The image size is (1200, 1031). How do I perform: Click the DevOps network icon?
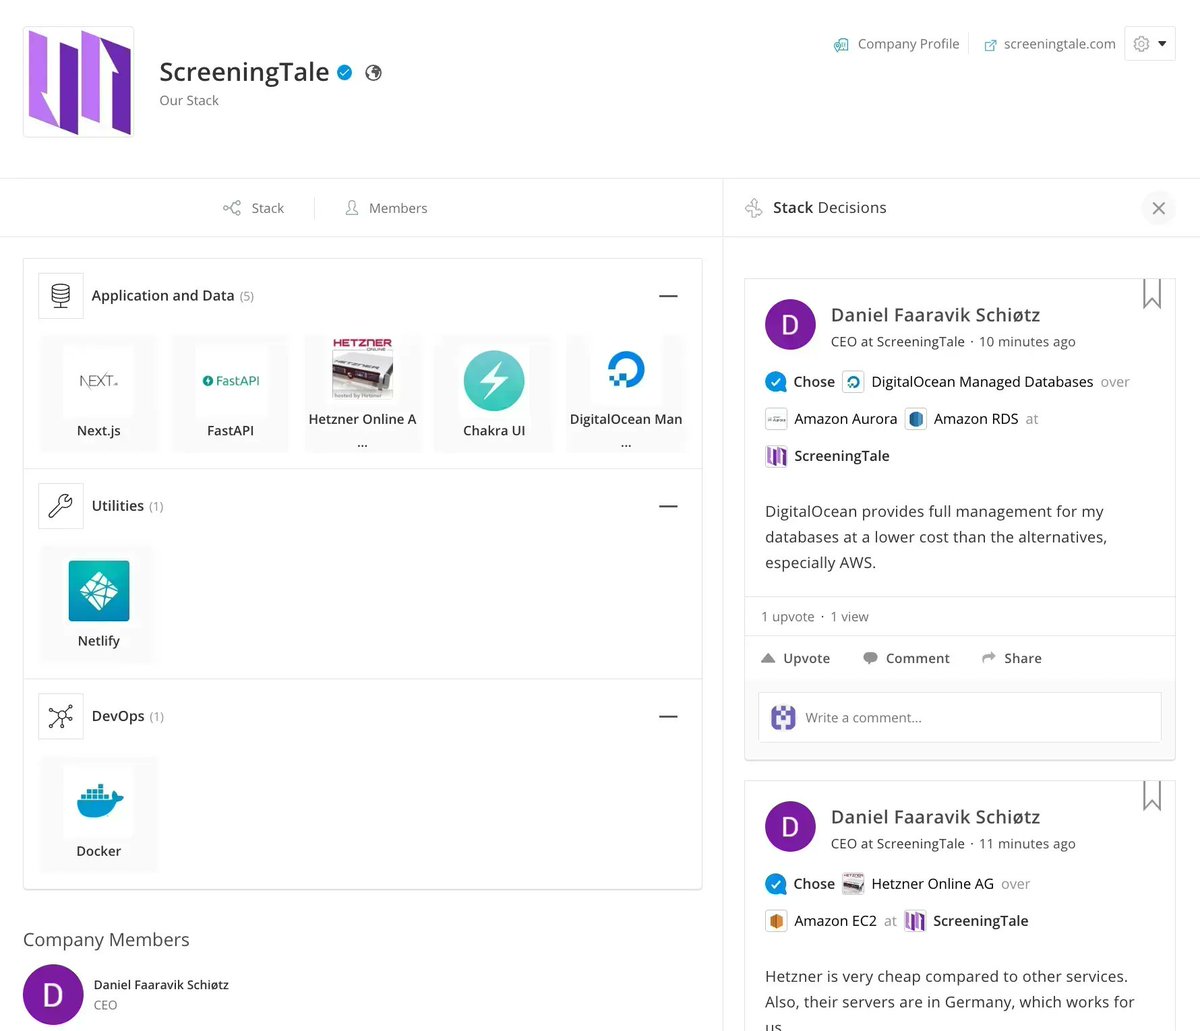coord(61,716)
